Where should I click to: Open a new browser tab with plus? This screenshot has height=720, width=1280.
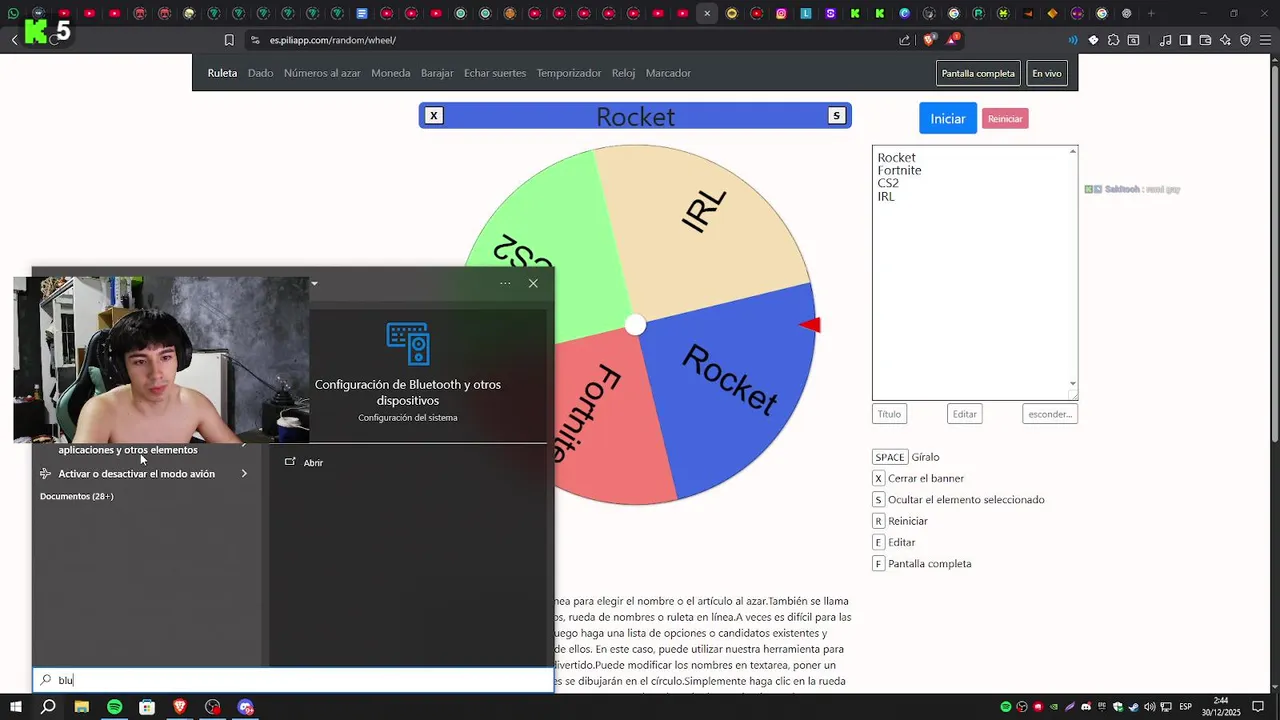1151,14
